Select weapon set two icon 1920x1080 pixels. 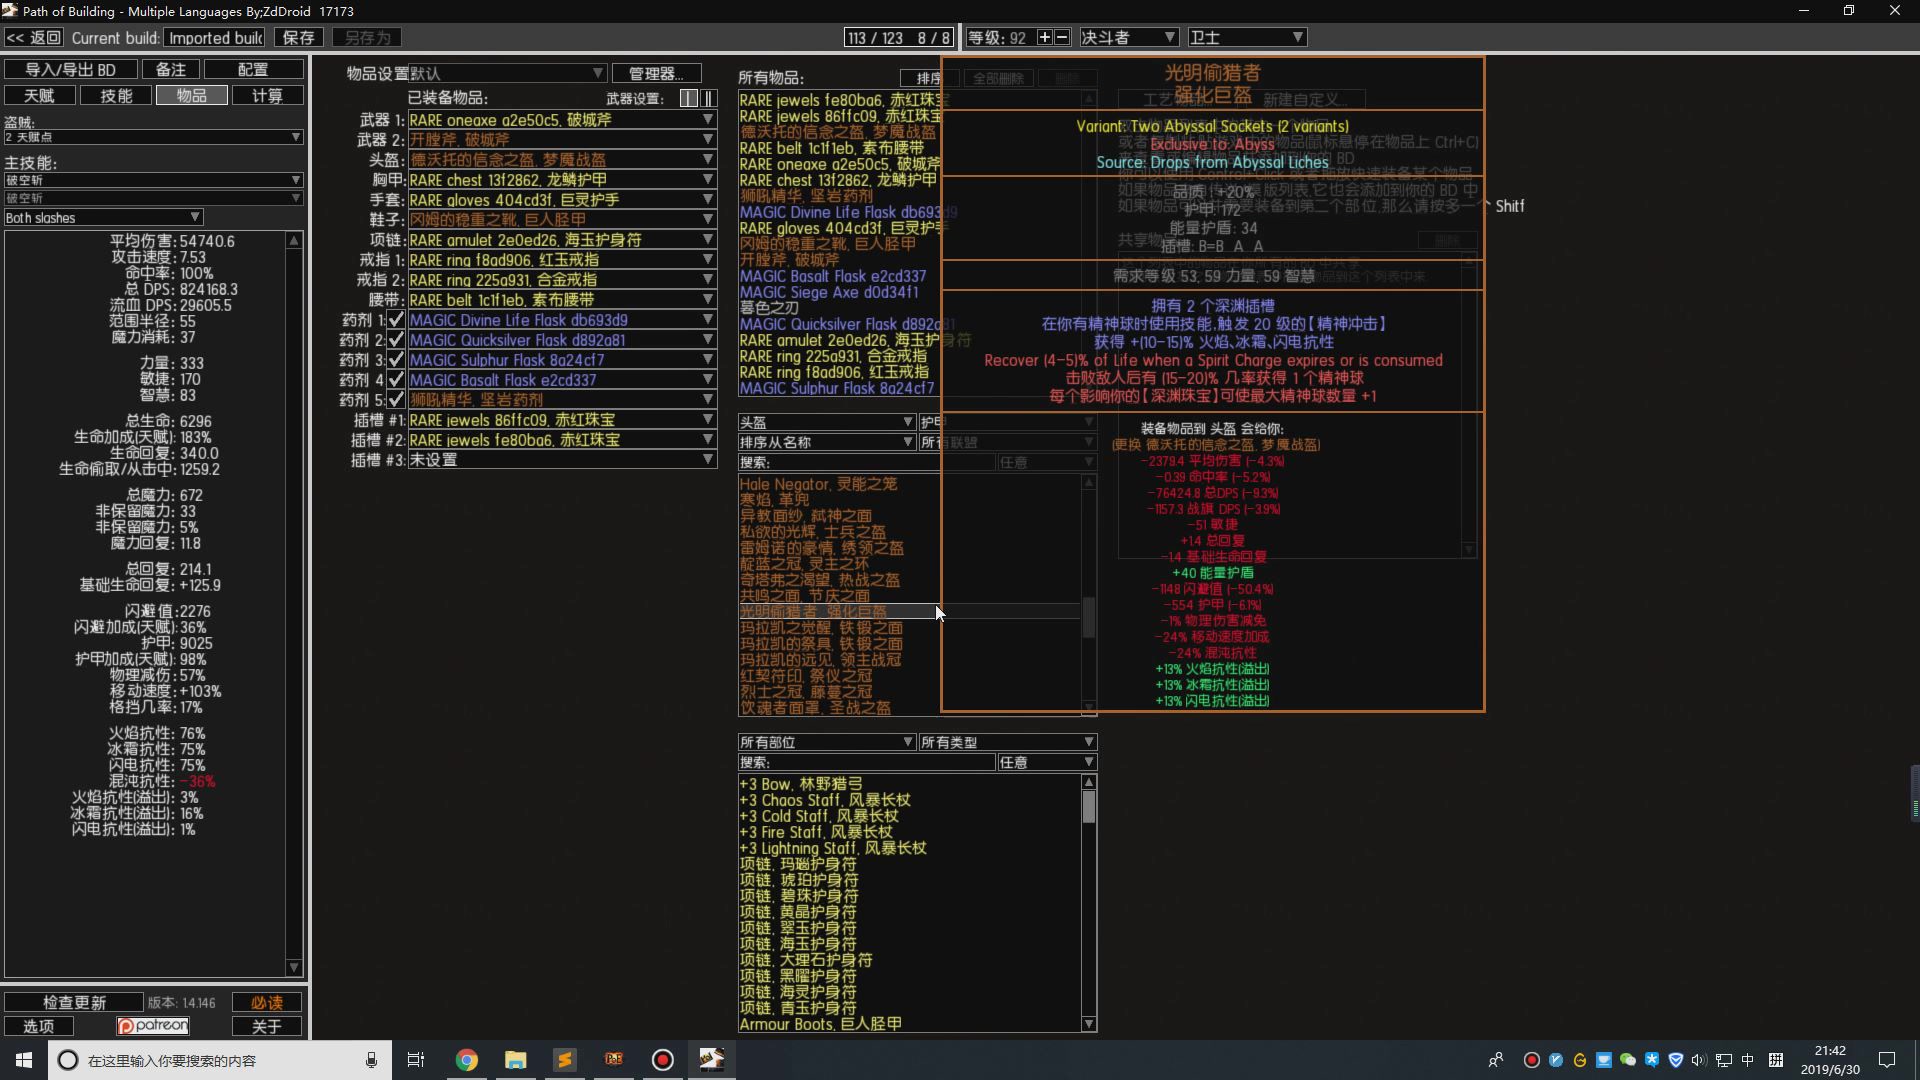pos(708,98)
